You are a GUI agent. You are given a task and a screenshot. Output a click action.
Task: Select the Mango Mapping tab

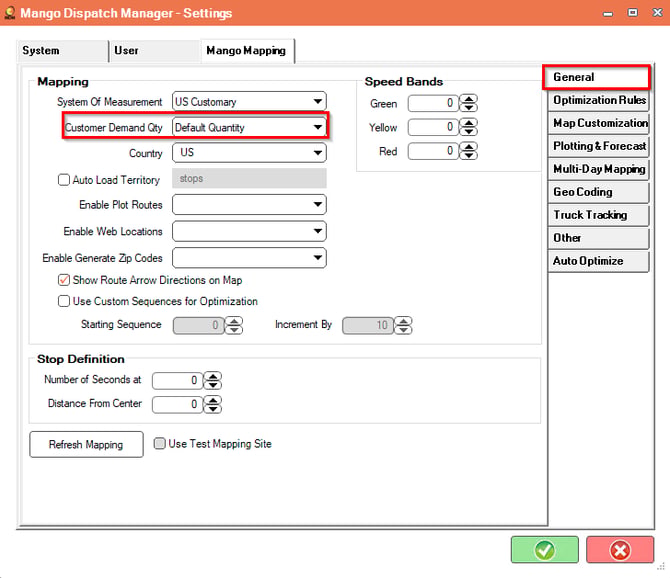247,51
